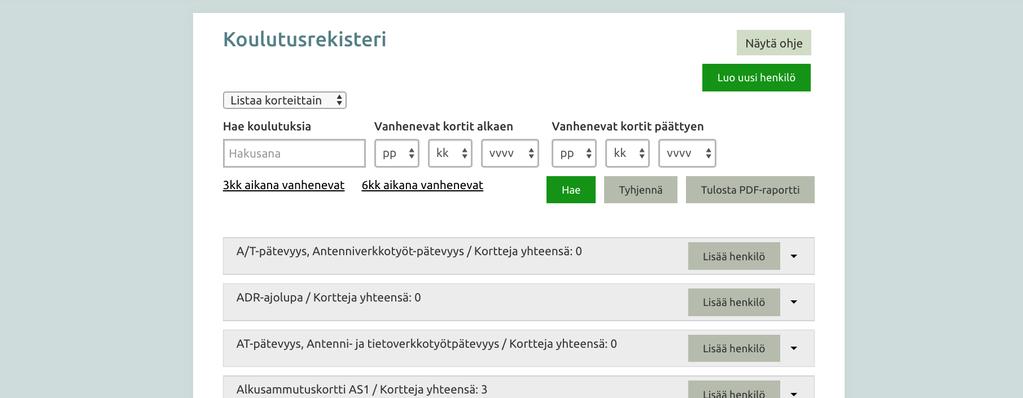This screenshot has width=1023, height=398.
Task: Open the Näytä ohje help button
Action: [x=774, y=43]
